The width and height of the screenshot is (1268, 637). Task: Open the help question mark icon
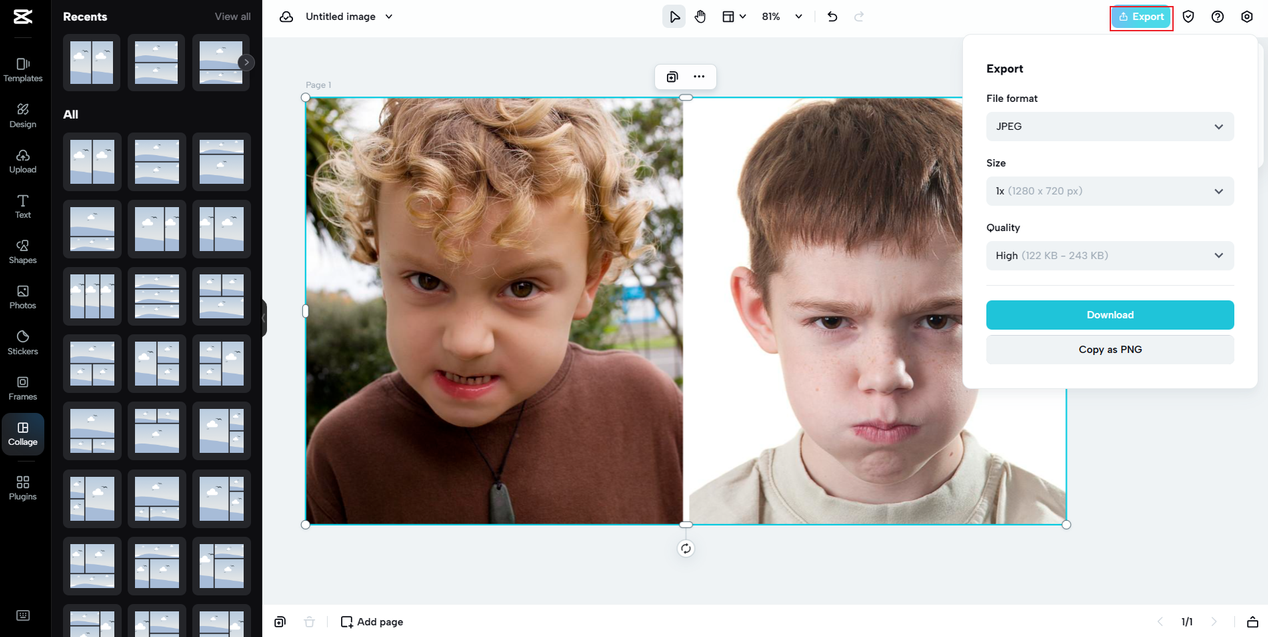1217,17
